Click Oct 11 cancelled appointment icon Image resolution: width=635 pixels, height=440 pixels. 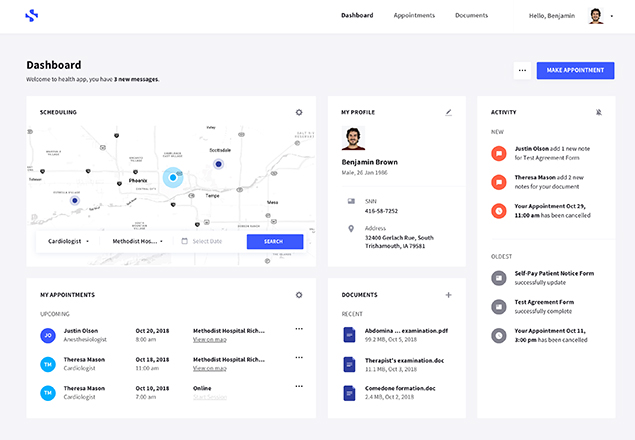[499, 336]
